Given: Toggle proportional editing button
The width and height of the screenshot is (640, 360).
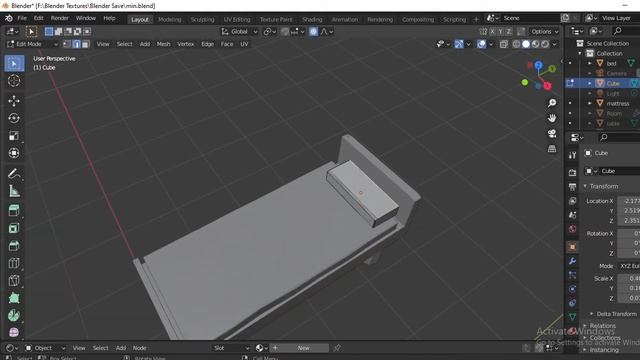Looking at the screenshot, I should tap(313, 31).
